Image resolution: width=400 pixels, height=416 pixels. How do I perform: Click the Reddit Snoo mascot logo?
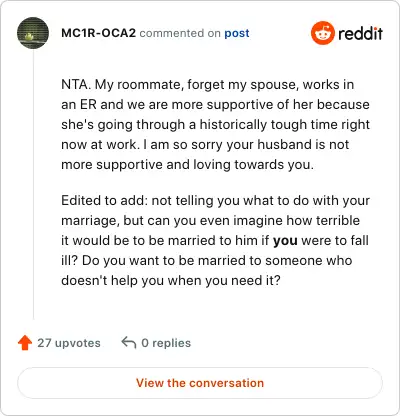pyautogui.click(x=322, y=33)
